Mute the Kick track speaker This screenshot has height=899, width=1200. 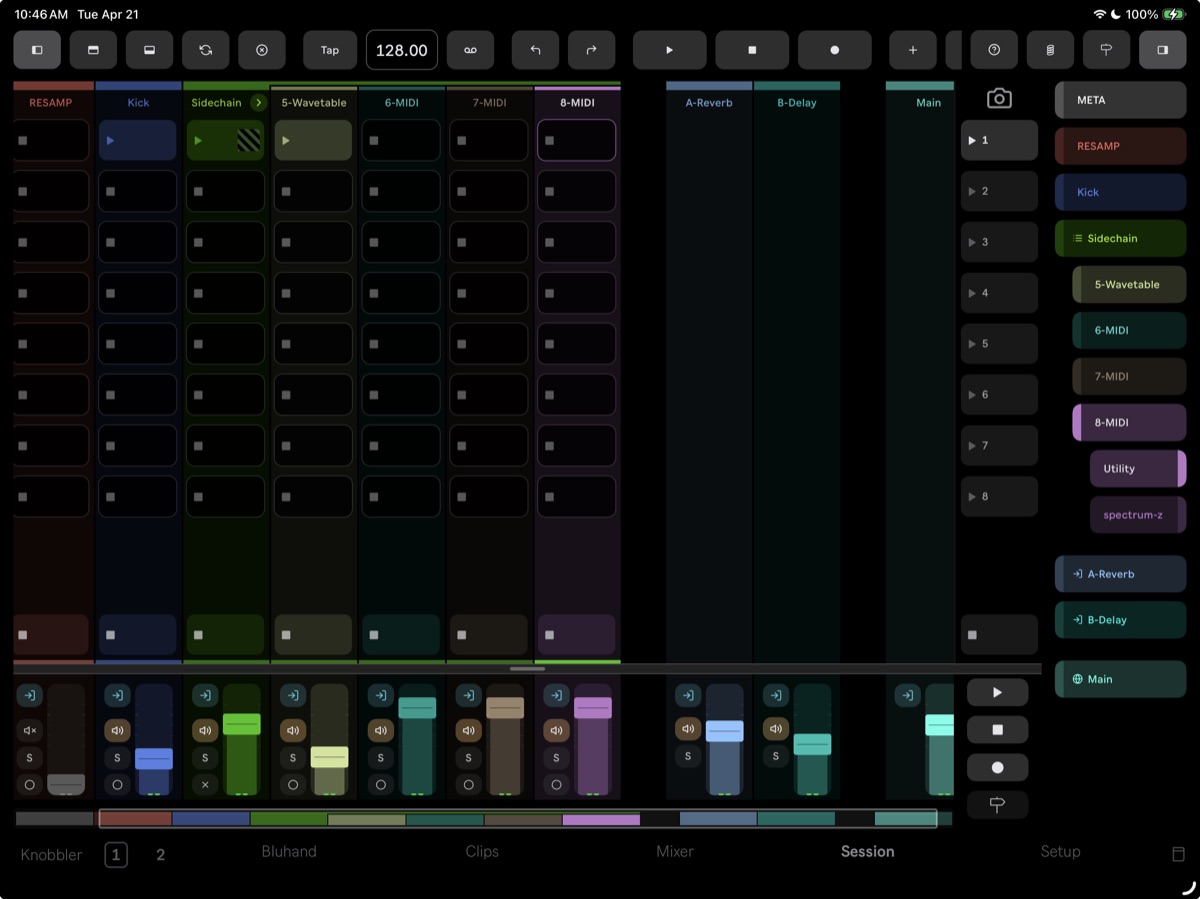coord(118,730)
